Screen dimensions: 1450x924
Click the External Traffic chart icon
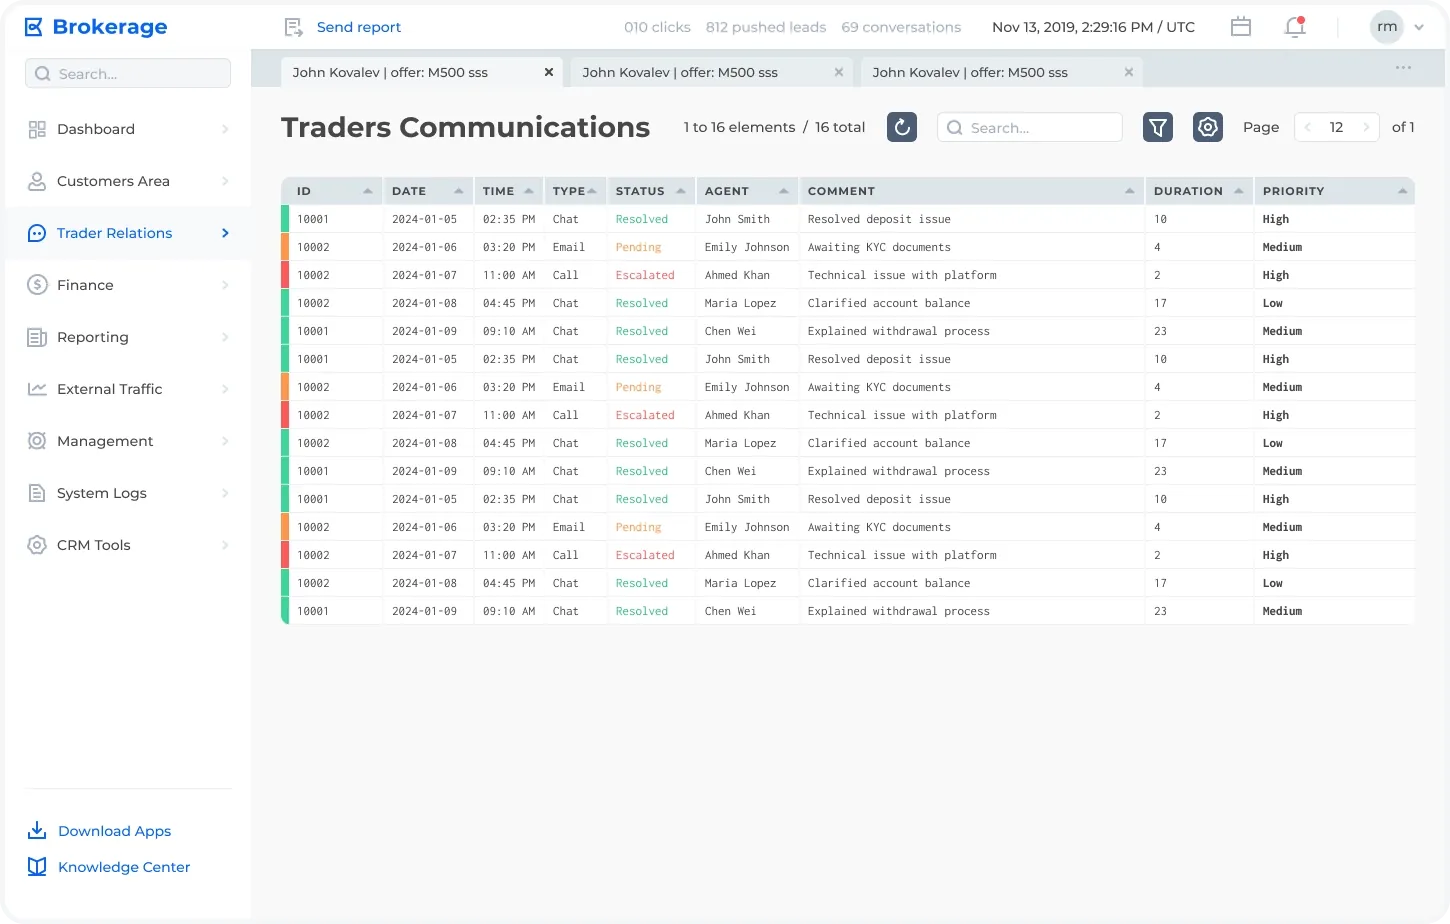click(37, 389)
